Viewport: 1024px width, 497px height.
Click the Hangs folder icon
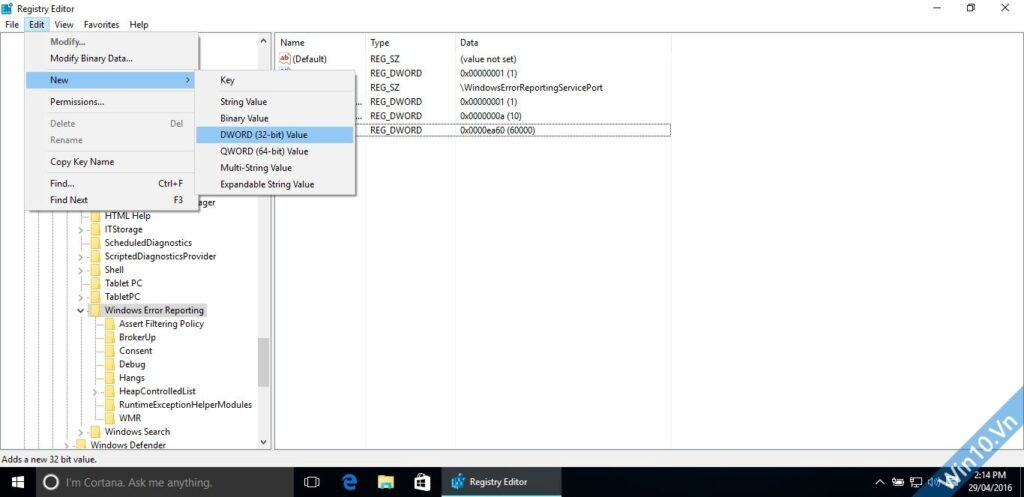110,377
